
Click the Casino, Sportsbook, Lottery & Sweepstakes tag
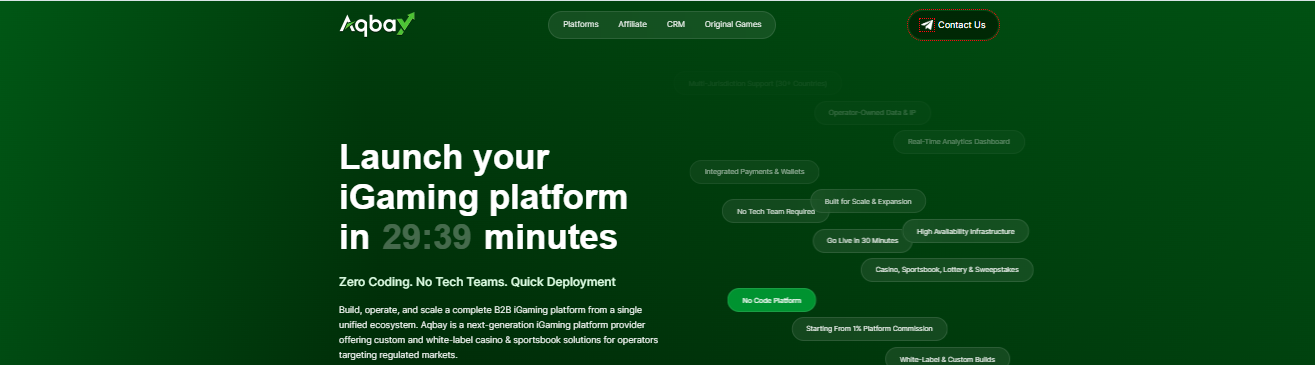(947, 270)
